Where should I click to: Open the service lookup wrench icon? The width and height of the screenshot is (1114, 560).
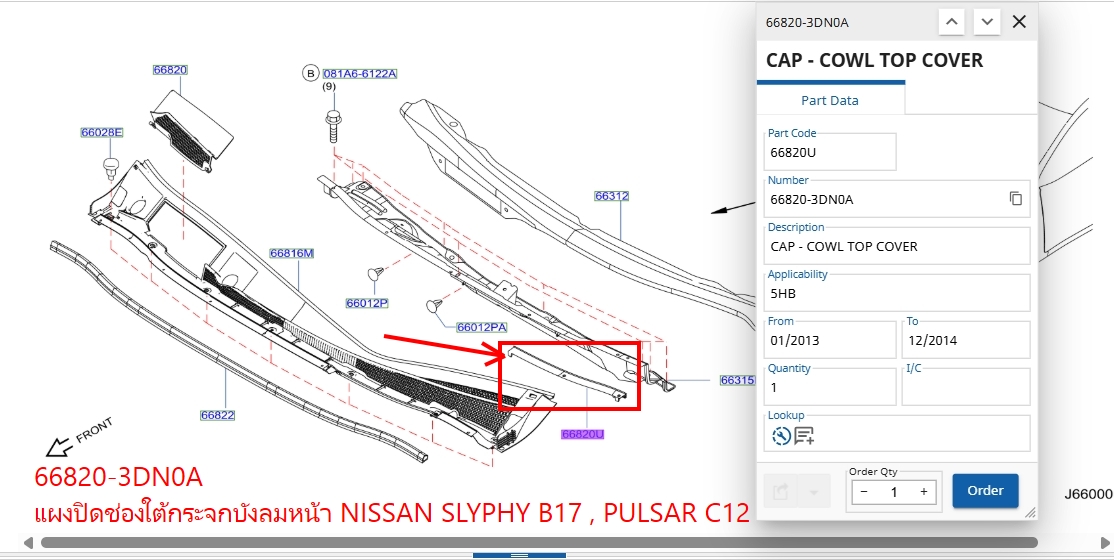tap(781, 436)
